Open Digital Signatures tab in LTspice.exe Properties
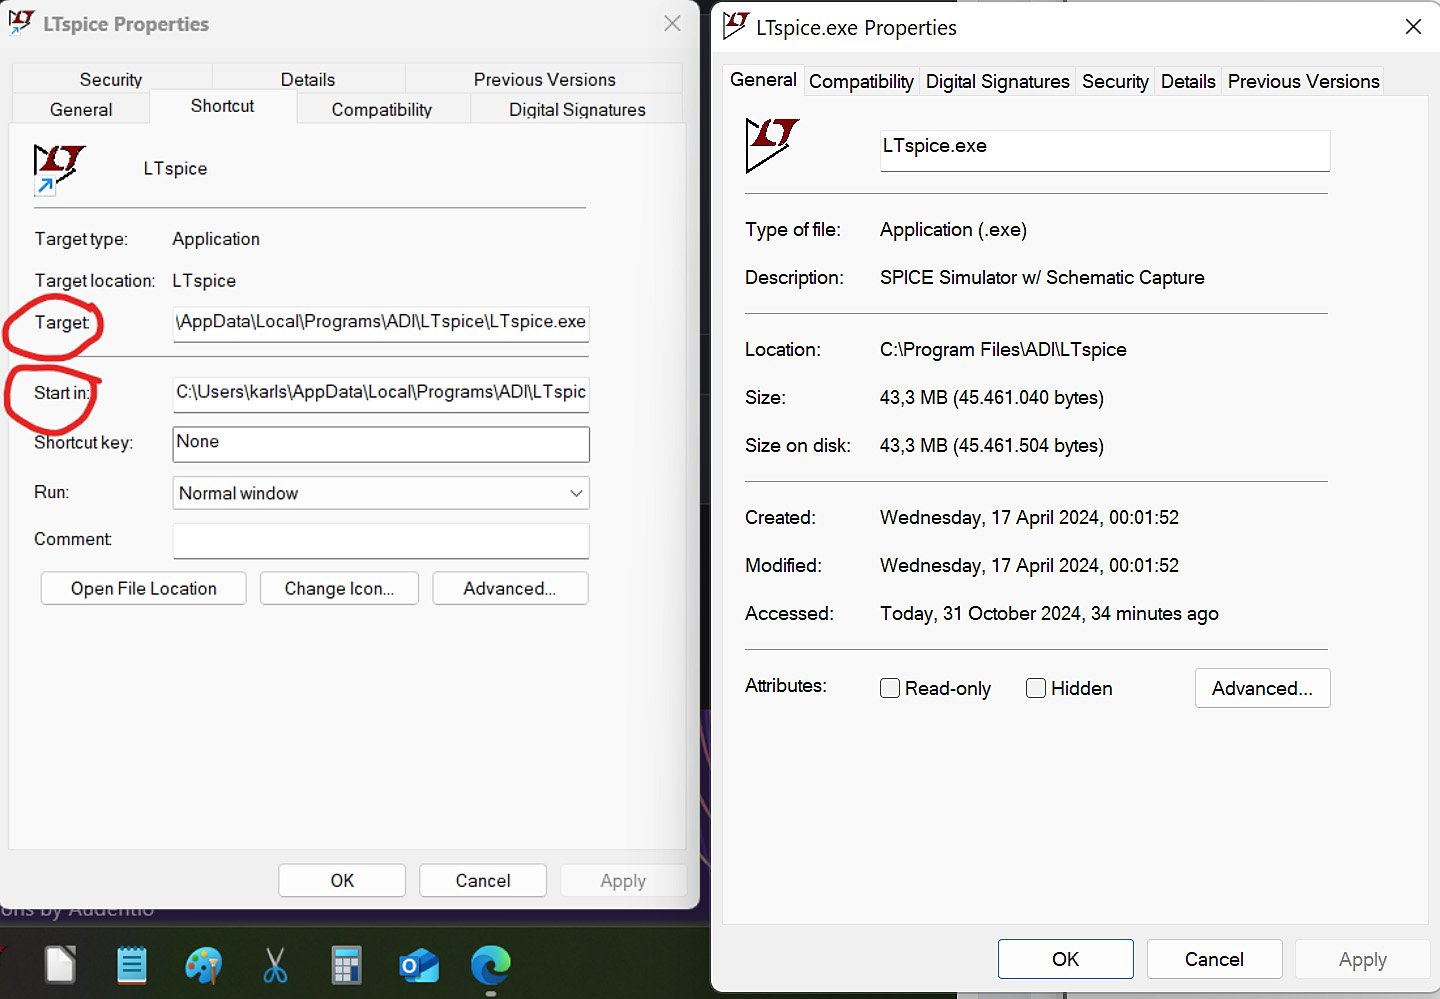1440x999 pixels. [x=997, y=82]
